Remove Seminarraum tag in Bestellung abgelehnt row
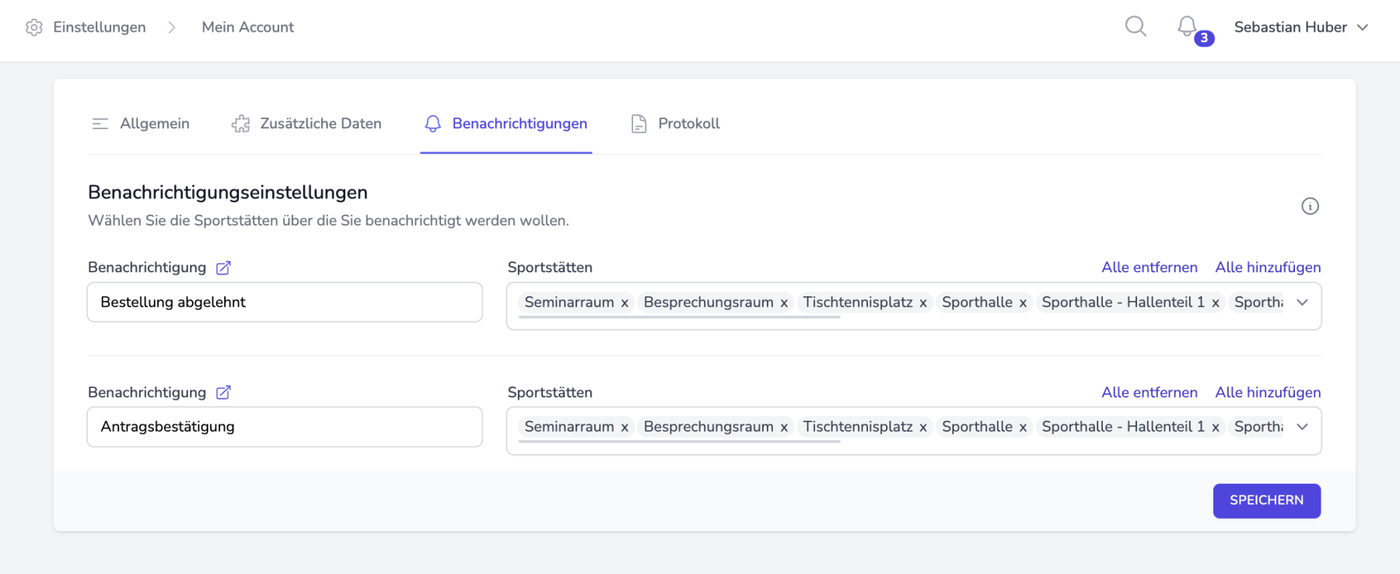This screenshot has height=574, width=1400. (x=625, y=303)
